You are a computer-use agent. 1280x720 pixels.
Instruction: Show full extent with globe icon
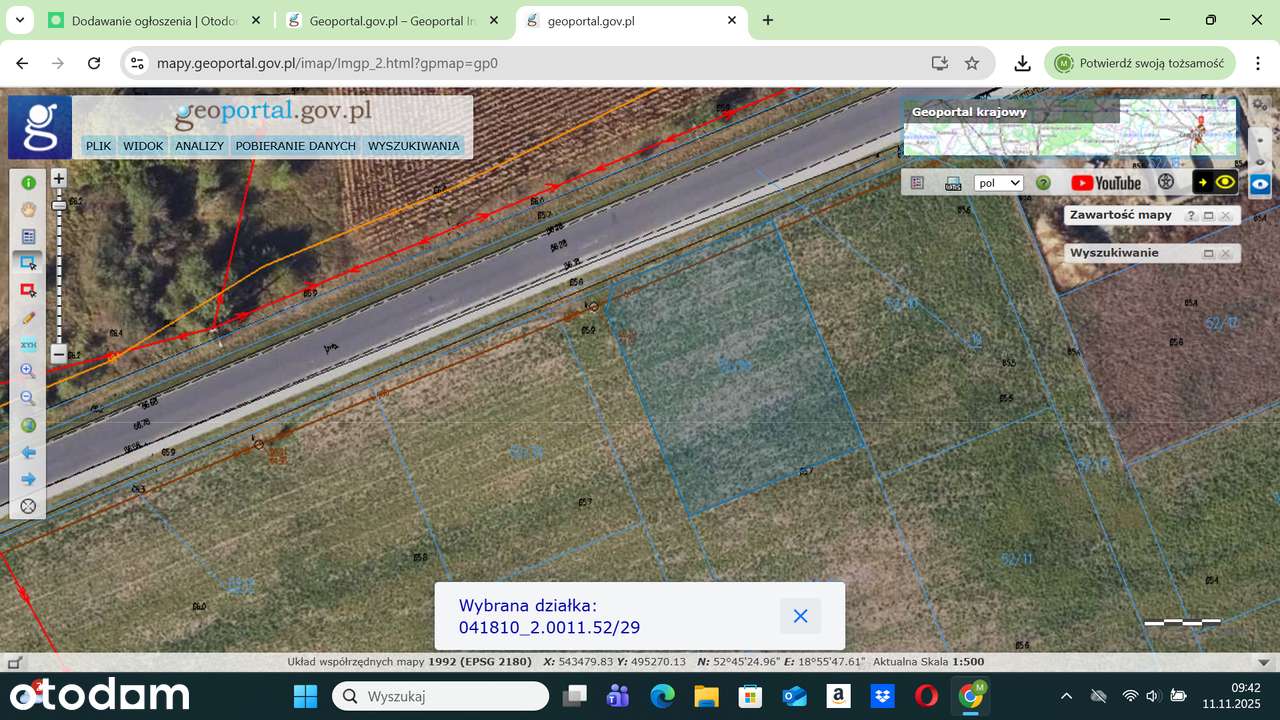[28, 425]
